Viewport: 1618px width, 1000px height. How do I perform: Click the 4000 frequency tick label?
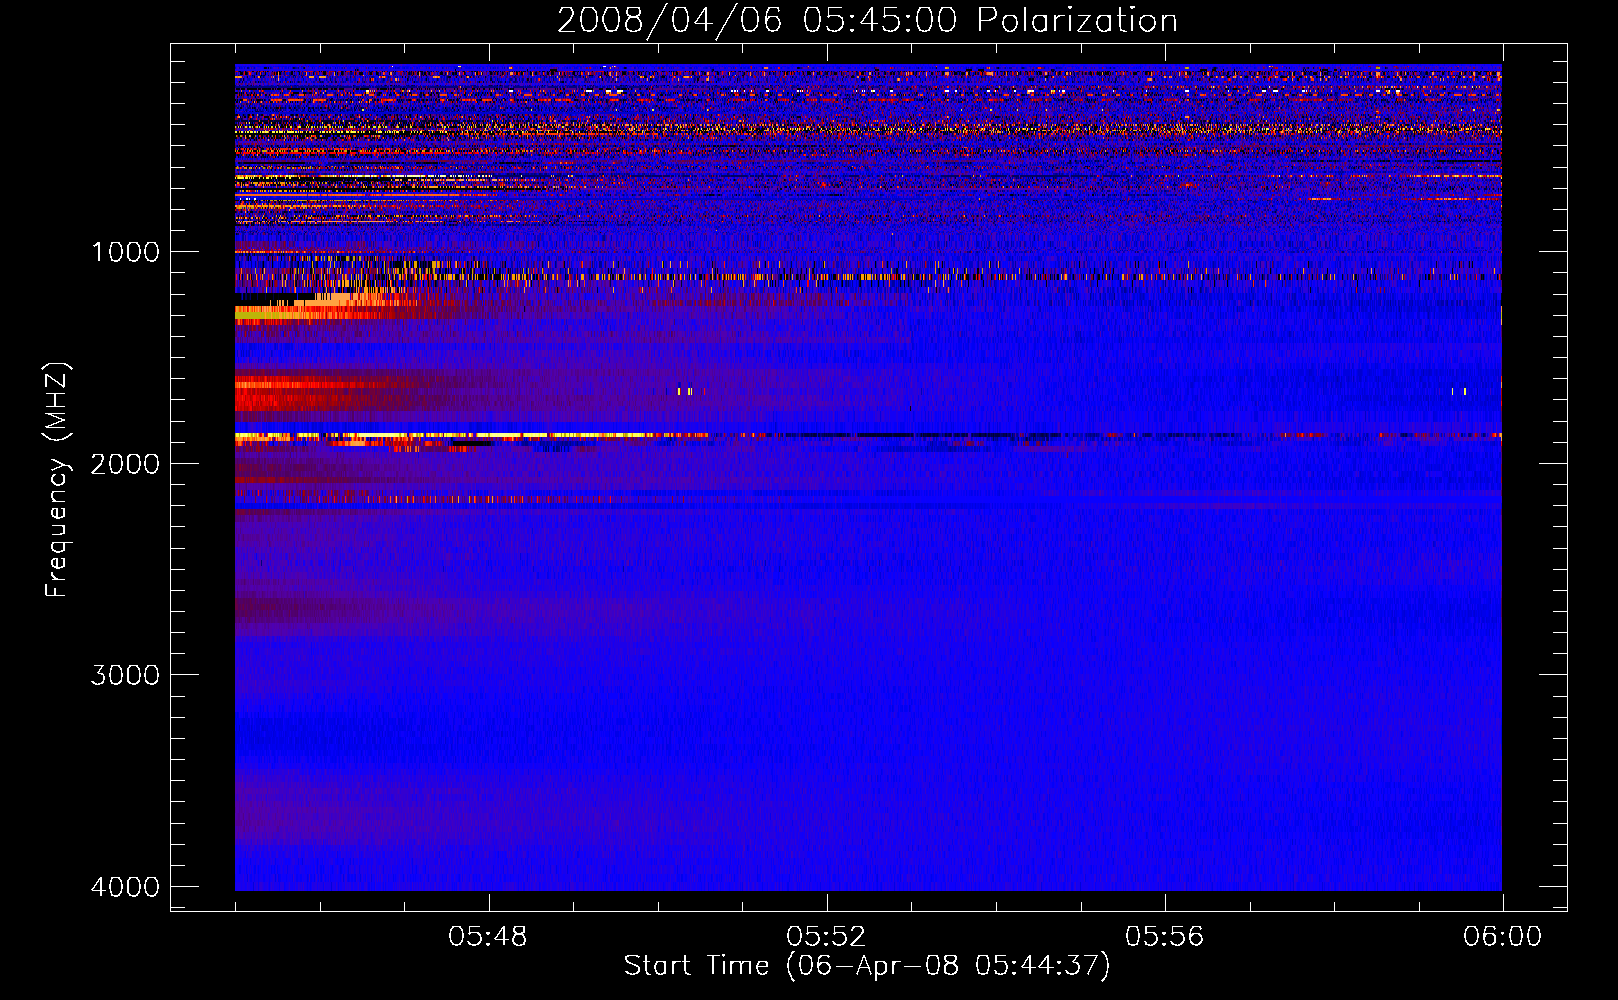click(125, 887)
